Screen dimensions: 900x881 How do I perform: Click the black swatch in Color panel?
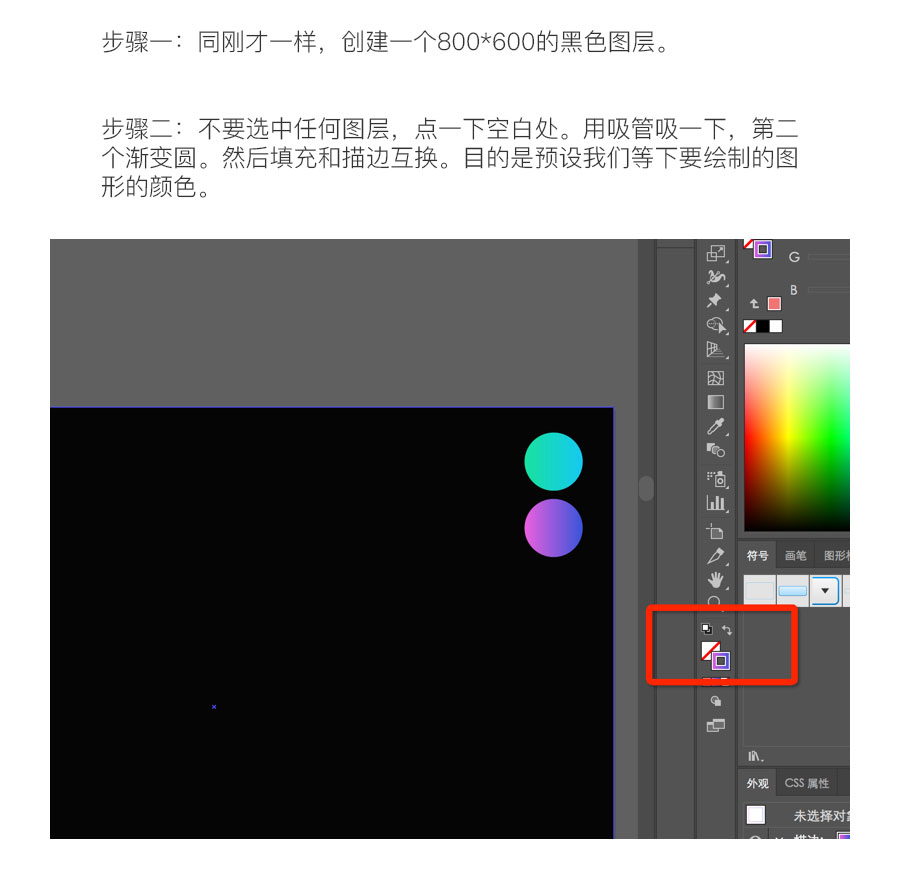[x=763, y=326]
